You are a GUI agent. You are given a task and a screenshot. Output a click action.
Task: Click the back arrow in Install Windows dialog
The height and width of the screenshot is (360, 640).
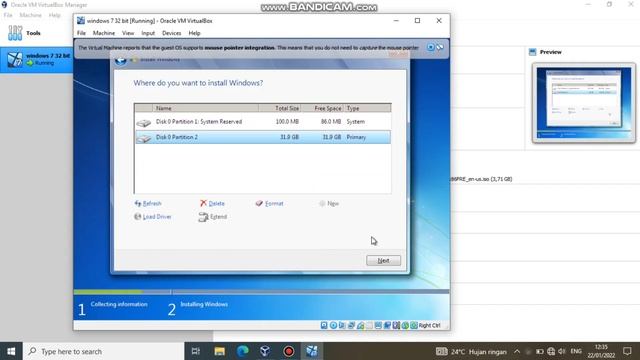point(120,60)
